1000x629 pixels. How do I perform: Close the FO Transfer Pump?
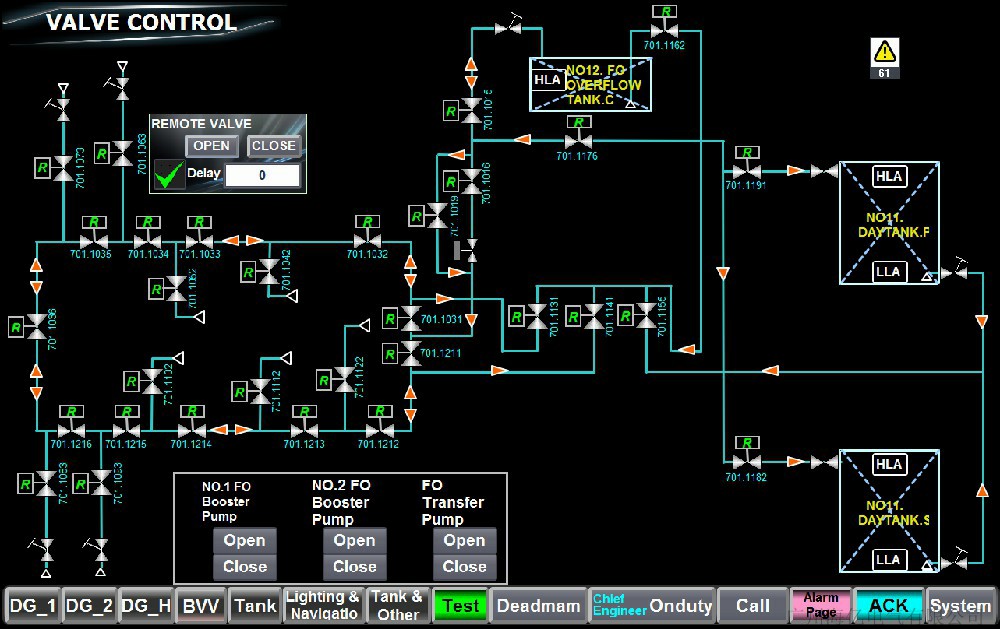[x=464, y=566]
